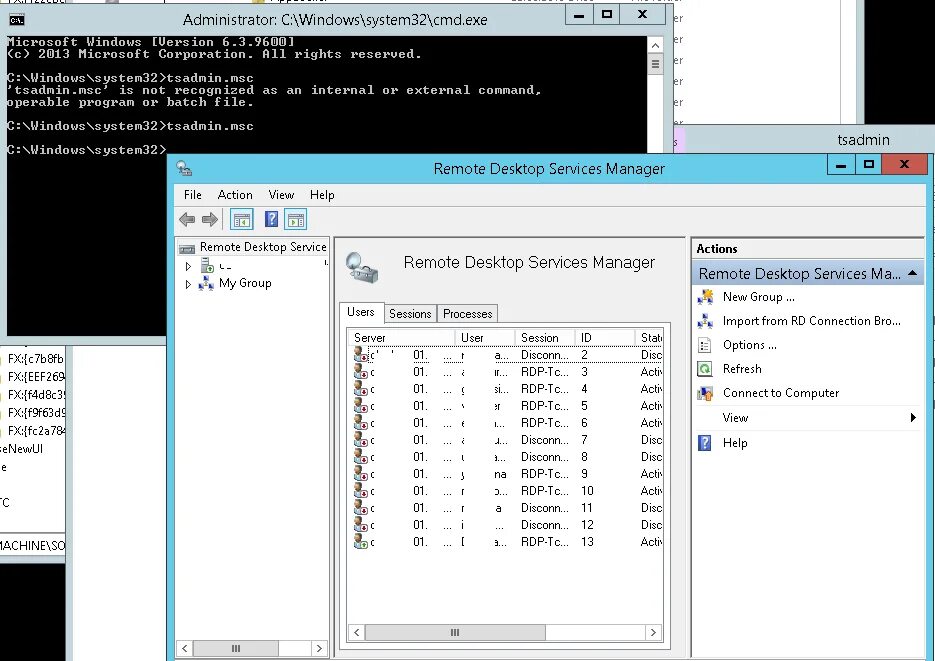Minimize the cmd.exe window
This screenshot has width=935, height=661.
coord(579,15)
